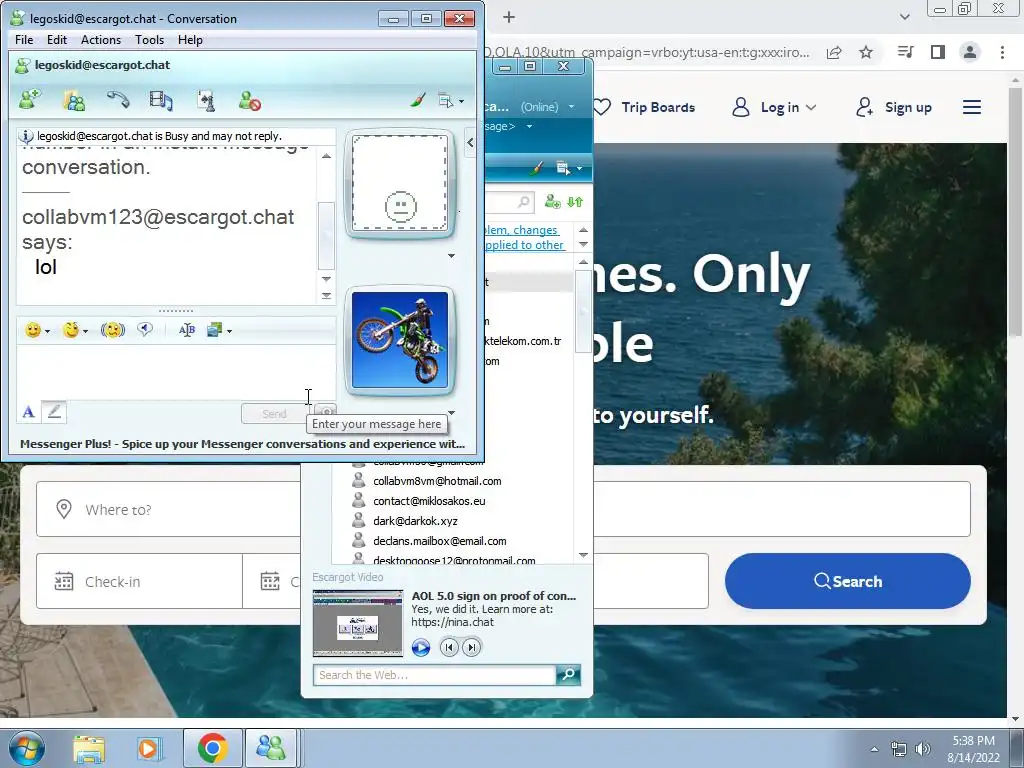Select contact contact@miklosakos.eu

(x=429, y=502)
